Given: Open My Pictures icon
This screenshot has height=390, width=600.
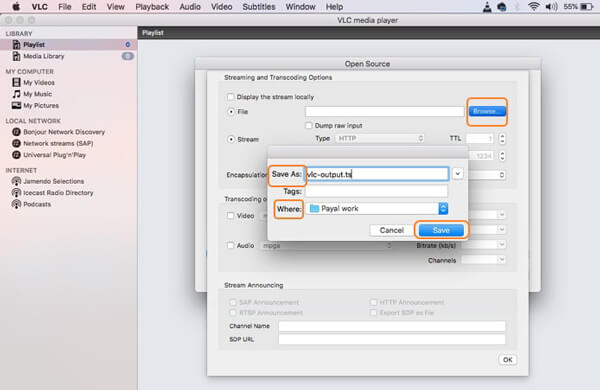Looking at the screenshot, I should pyautogui.click(x=16, y=105).
